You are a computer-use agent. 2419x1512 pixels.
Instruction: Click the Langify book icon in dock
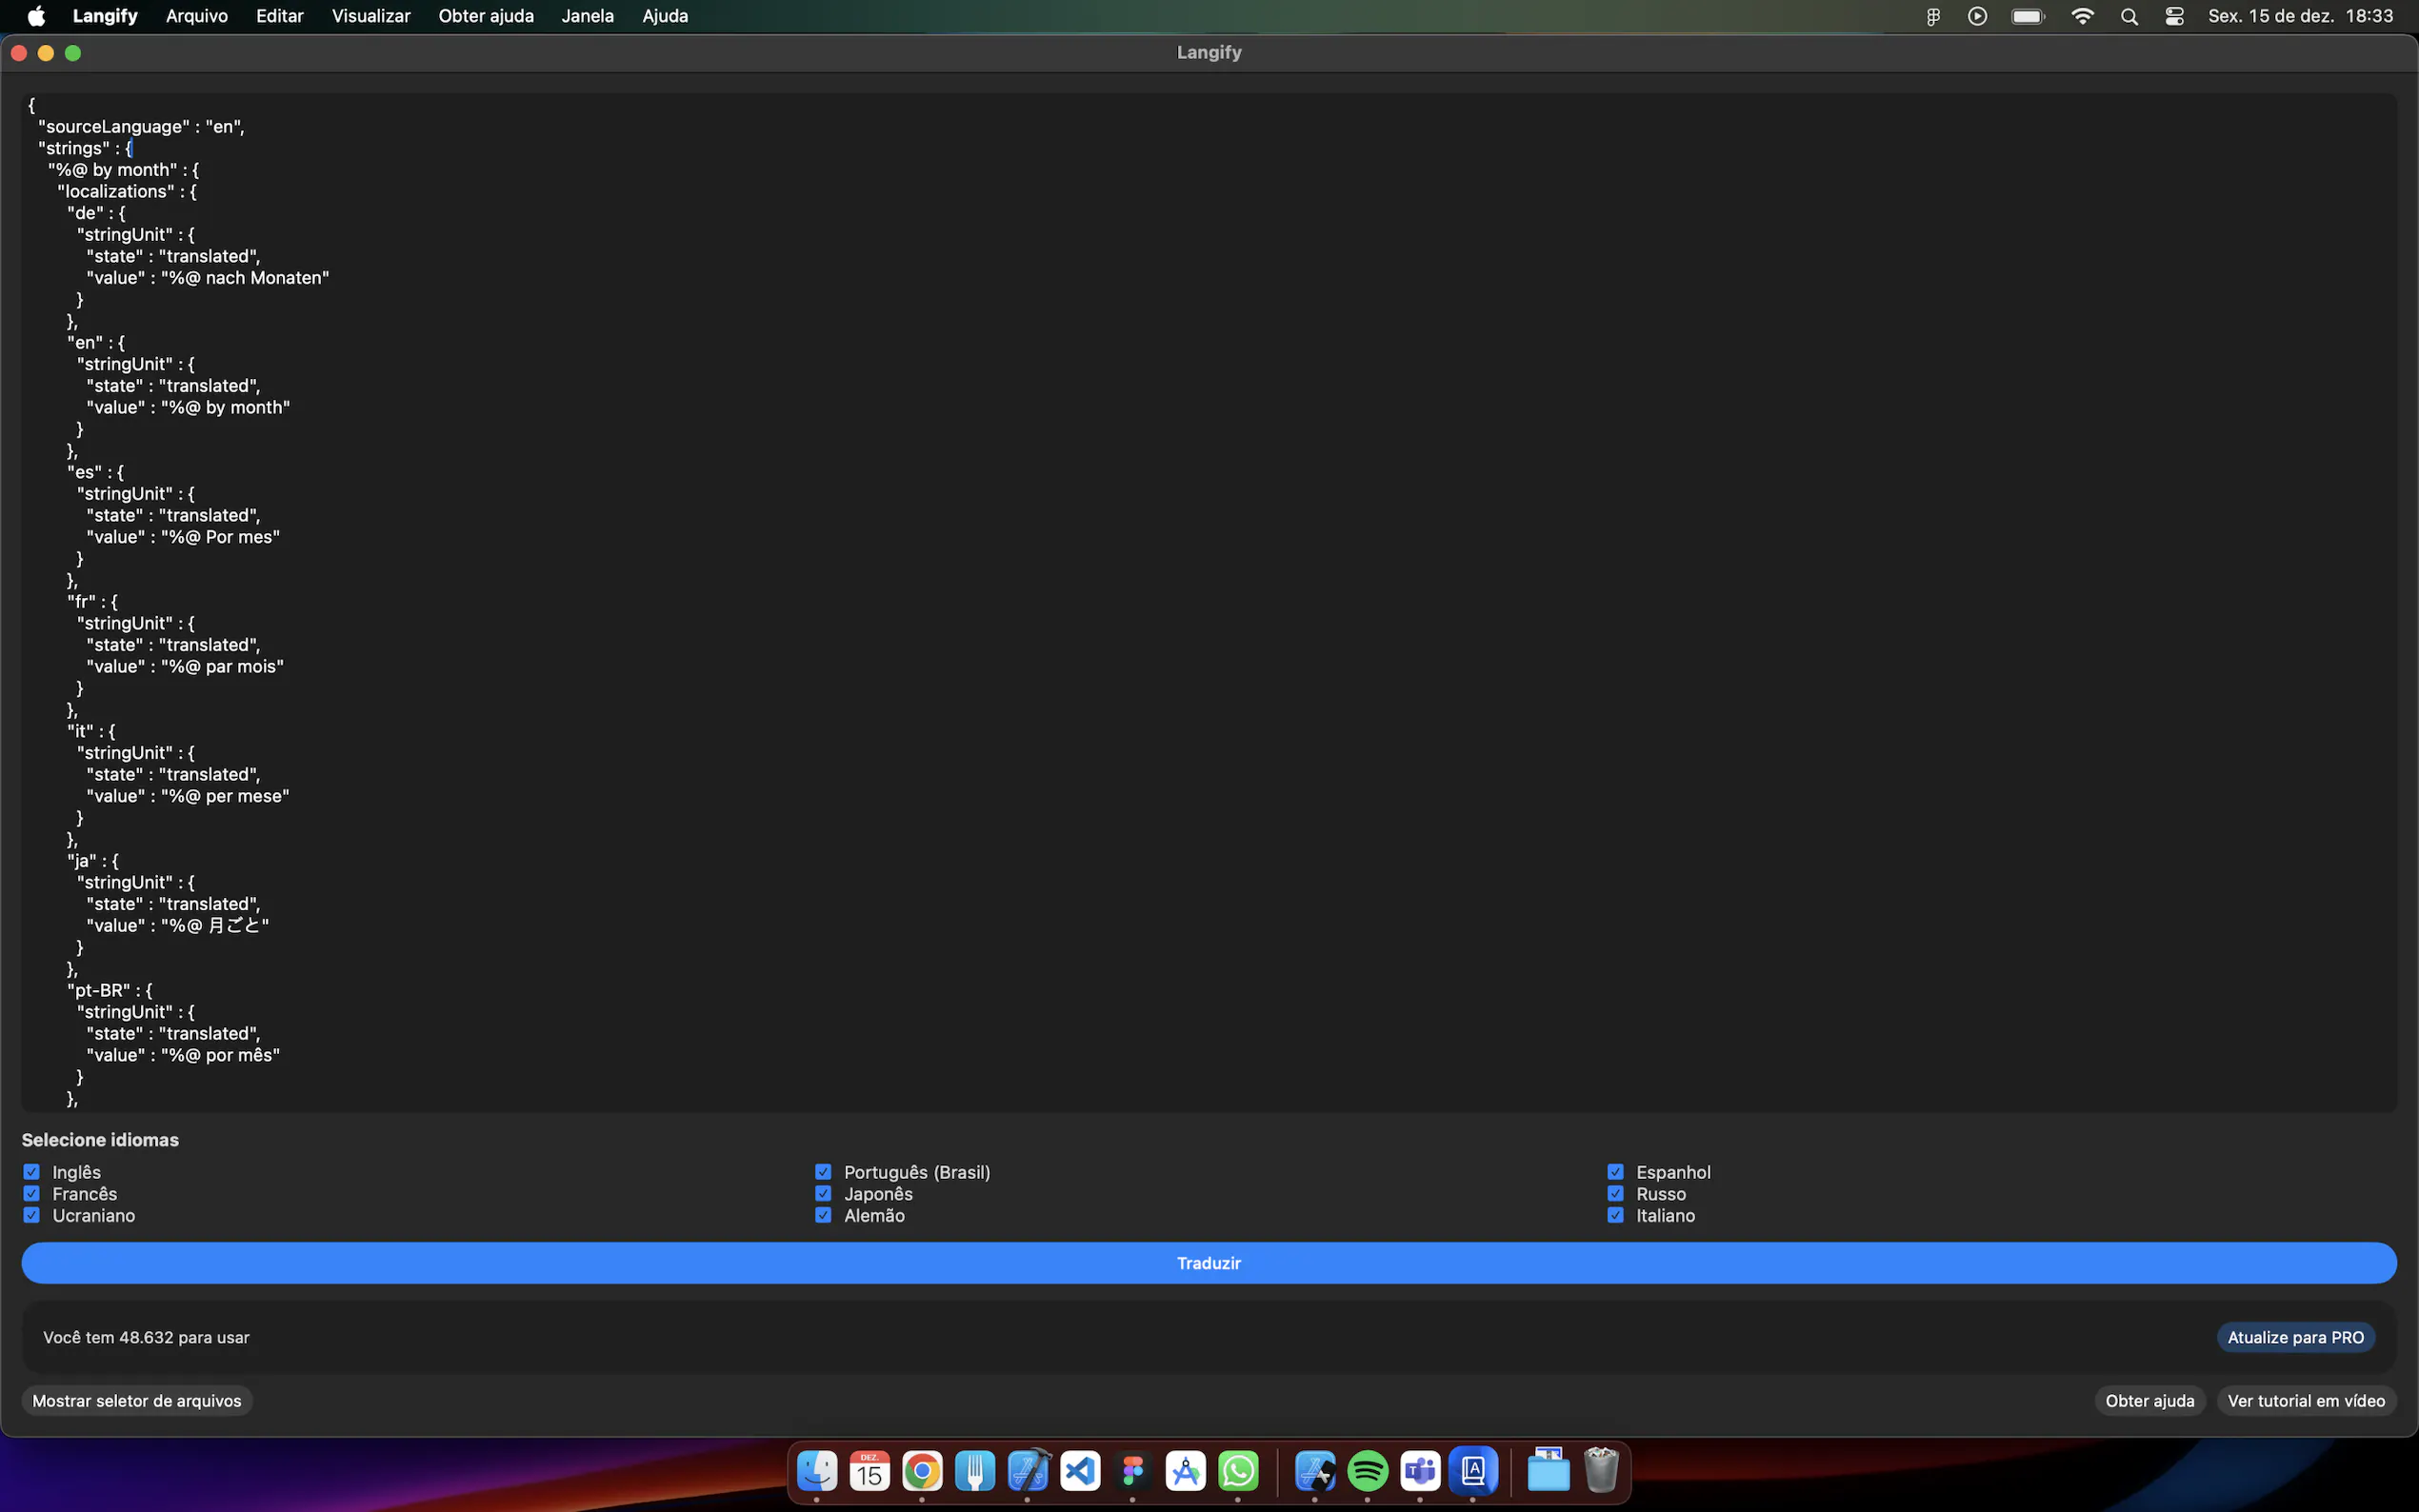coord(1473,1471)
